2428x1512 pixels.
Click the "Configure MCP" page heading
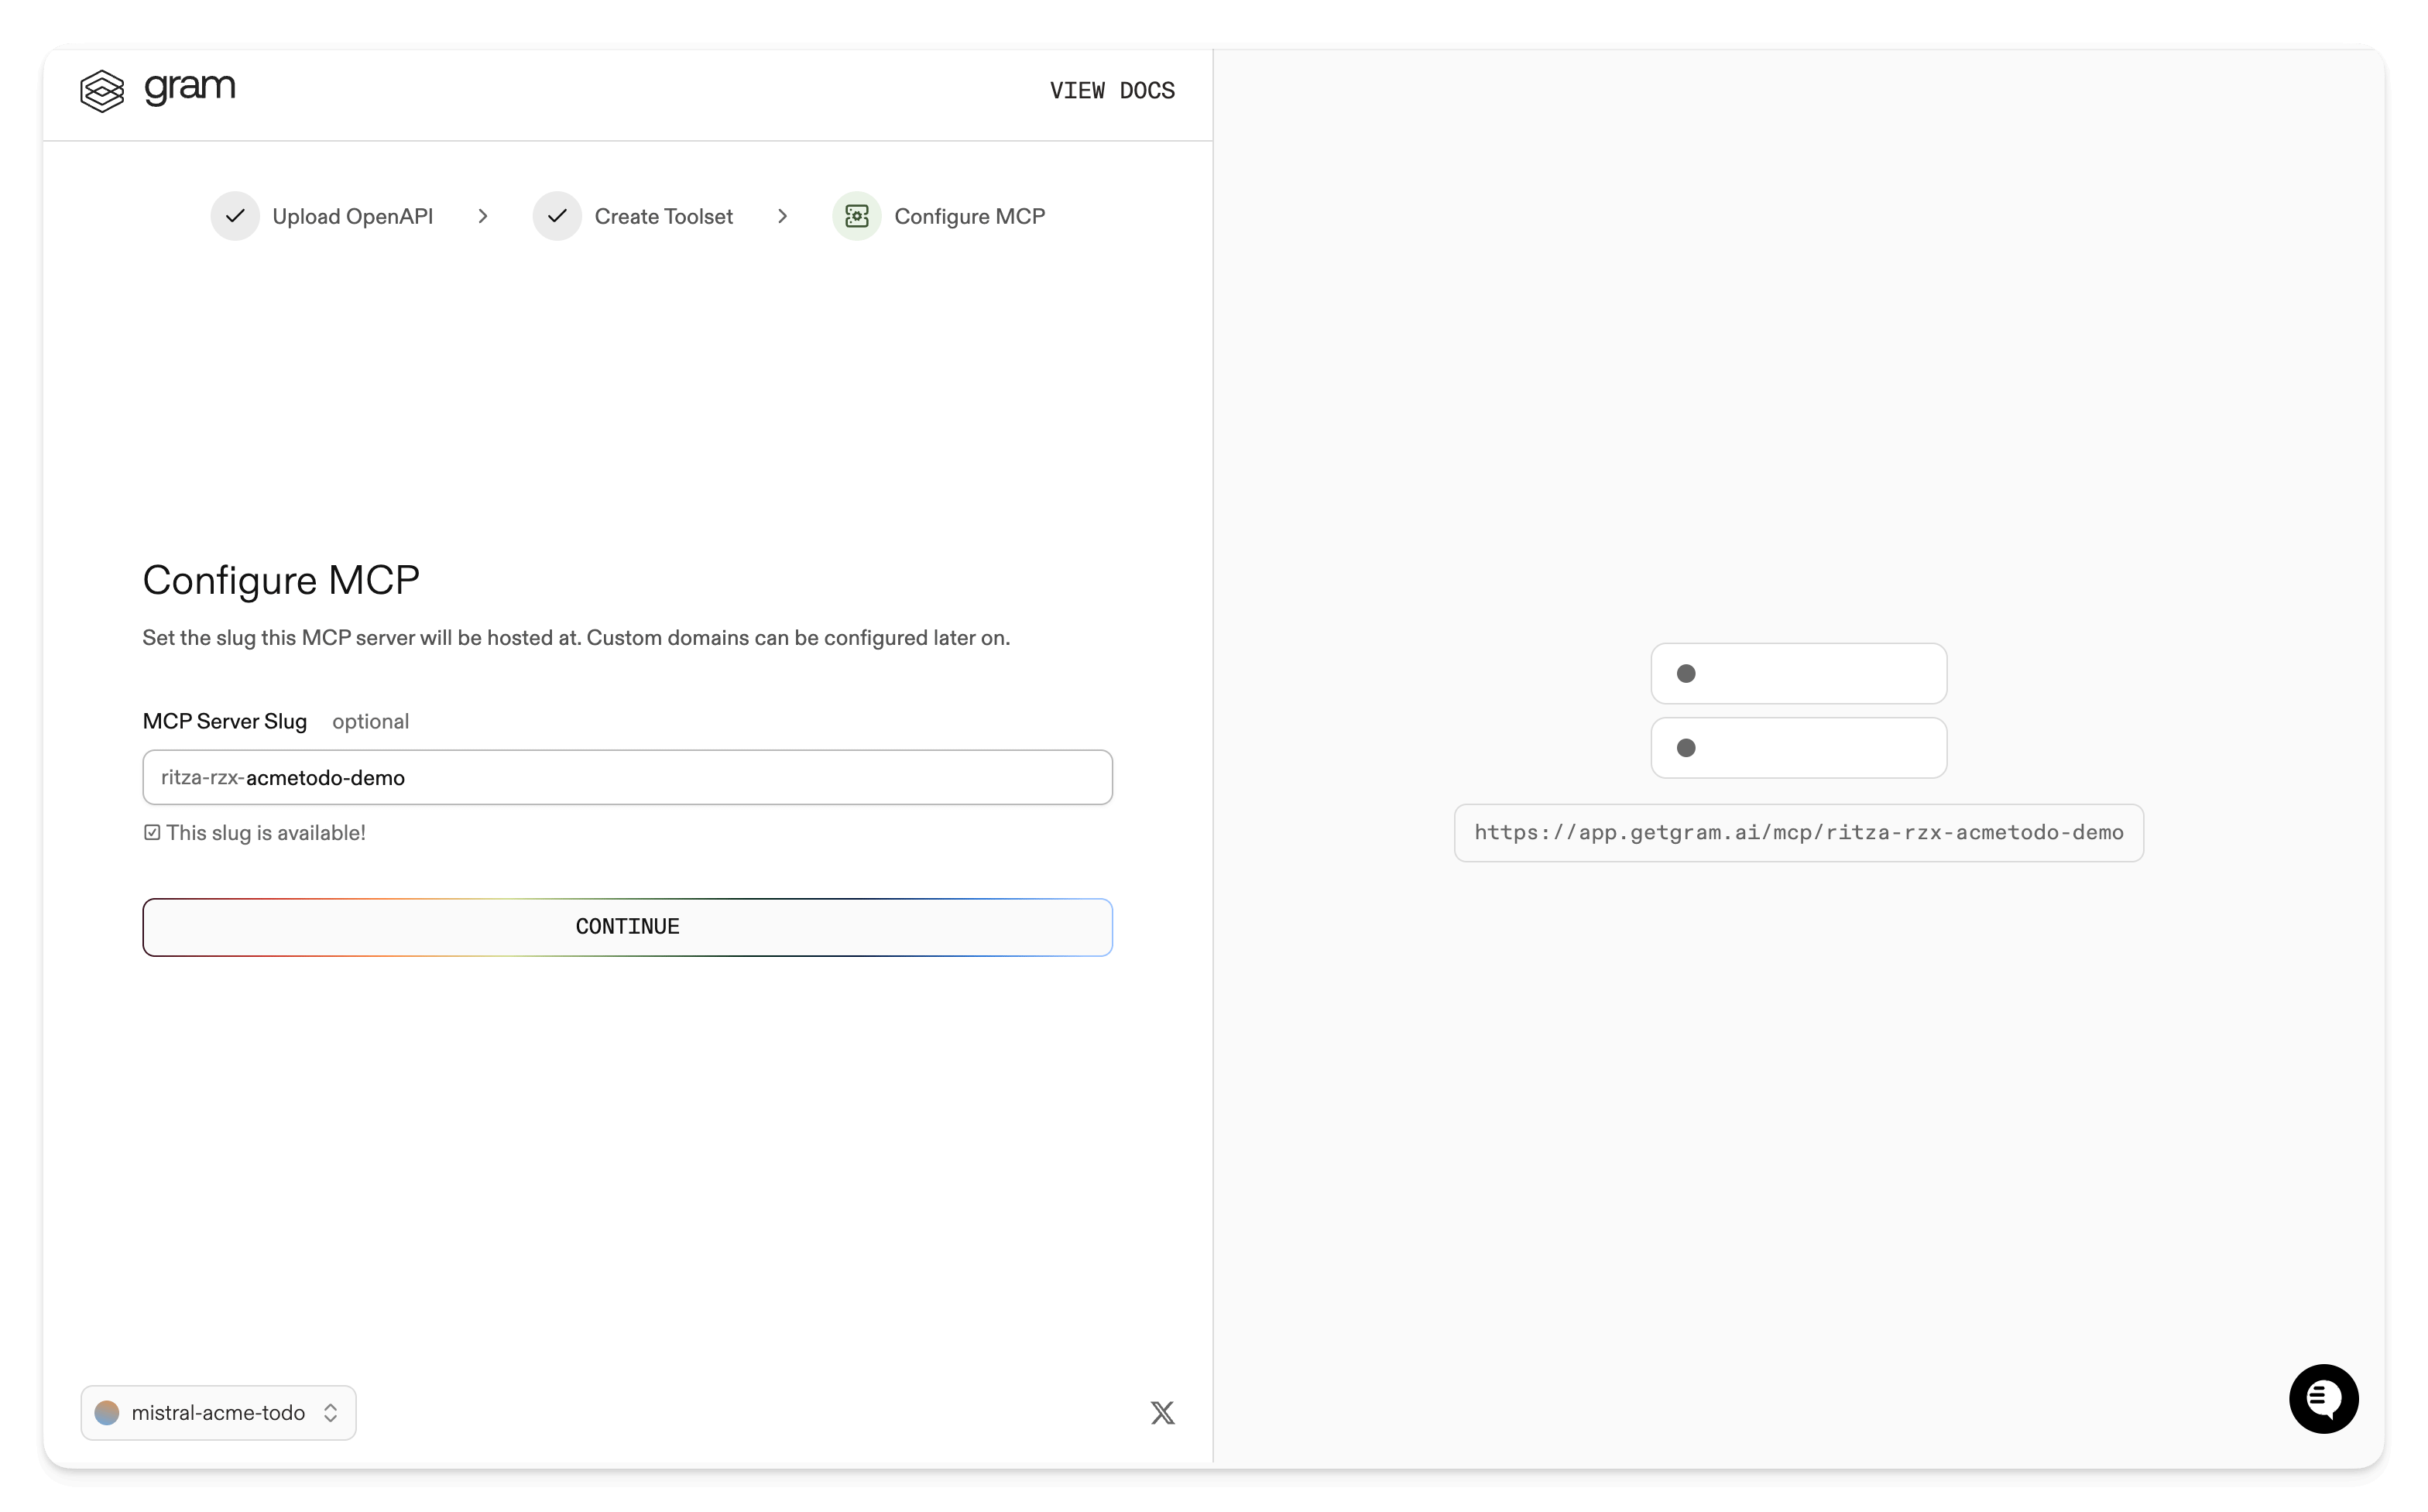281,581
